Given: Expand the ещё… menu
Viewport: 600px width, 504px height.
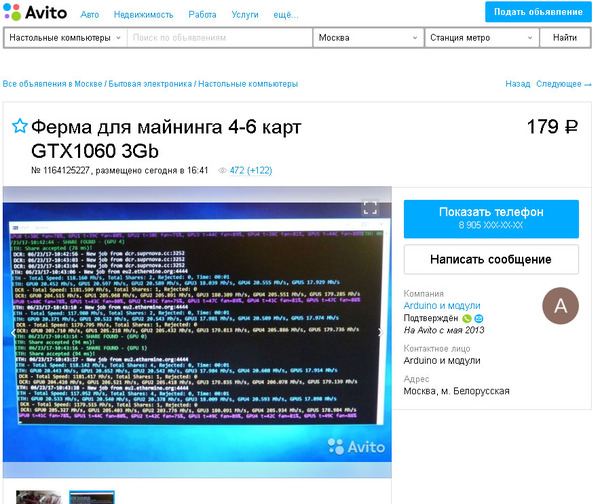Looking at the screenshot, I should tap(285, 15).
